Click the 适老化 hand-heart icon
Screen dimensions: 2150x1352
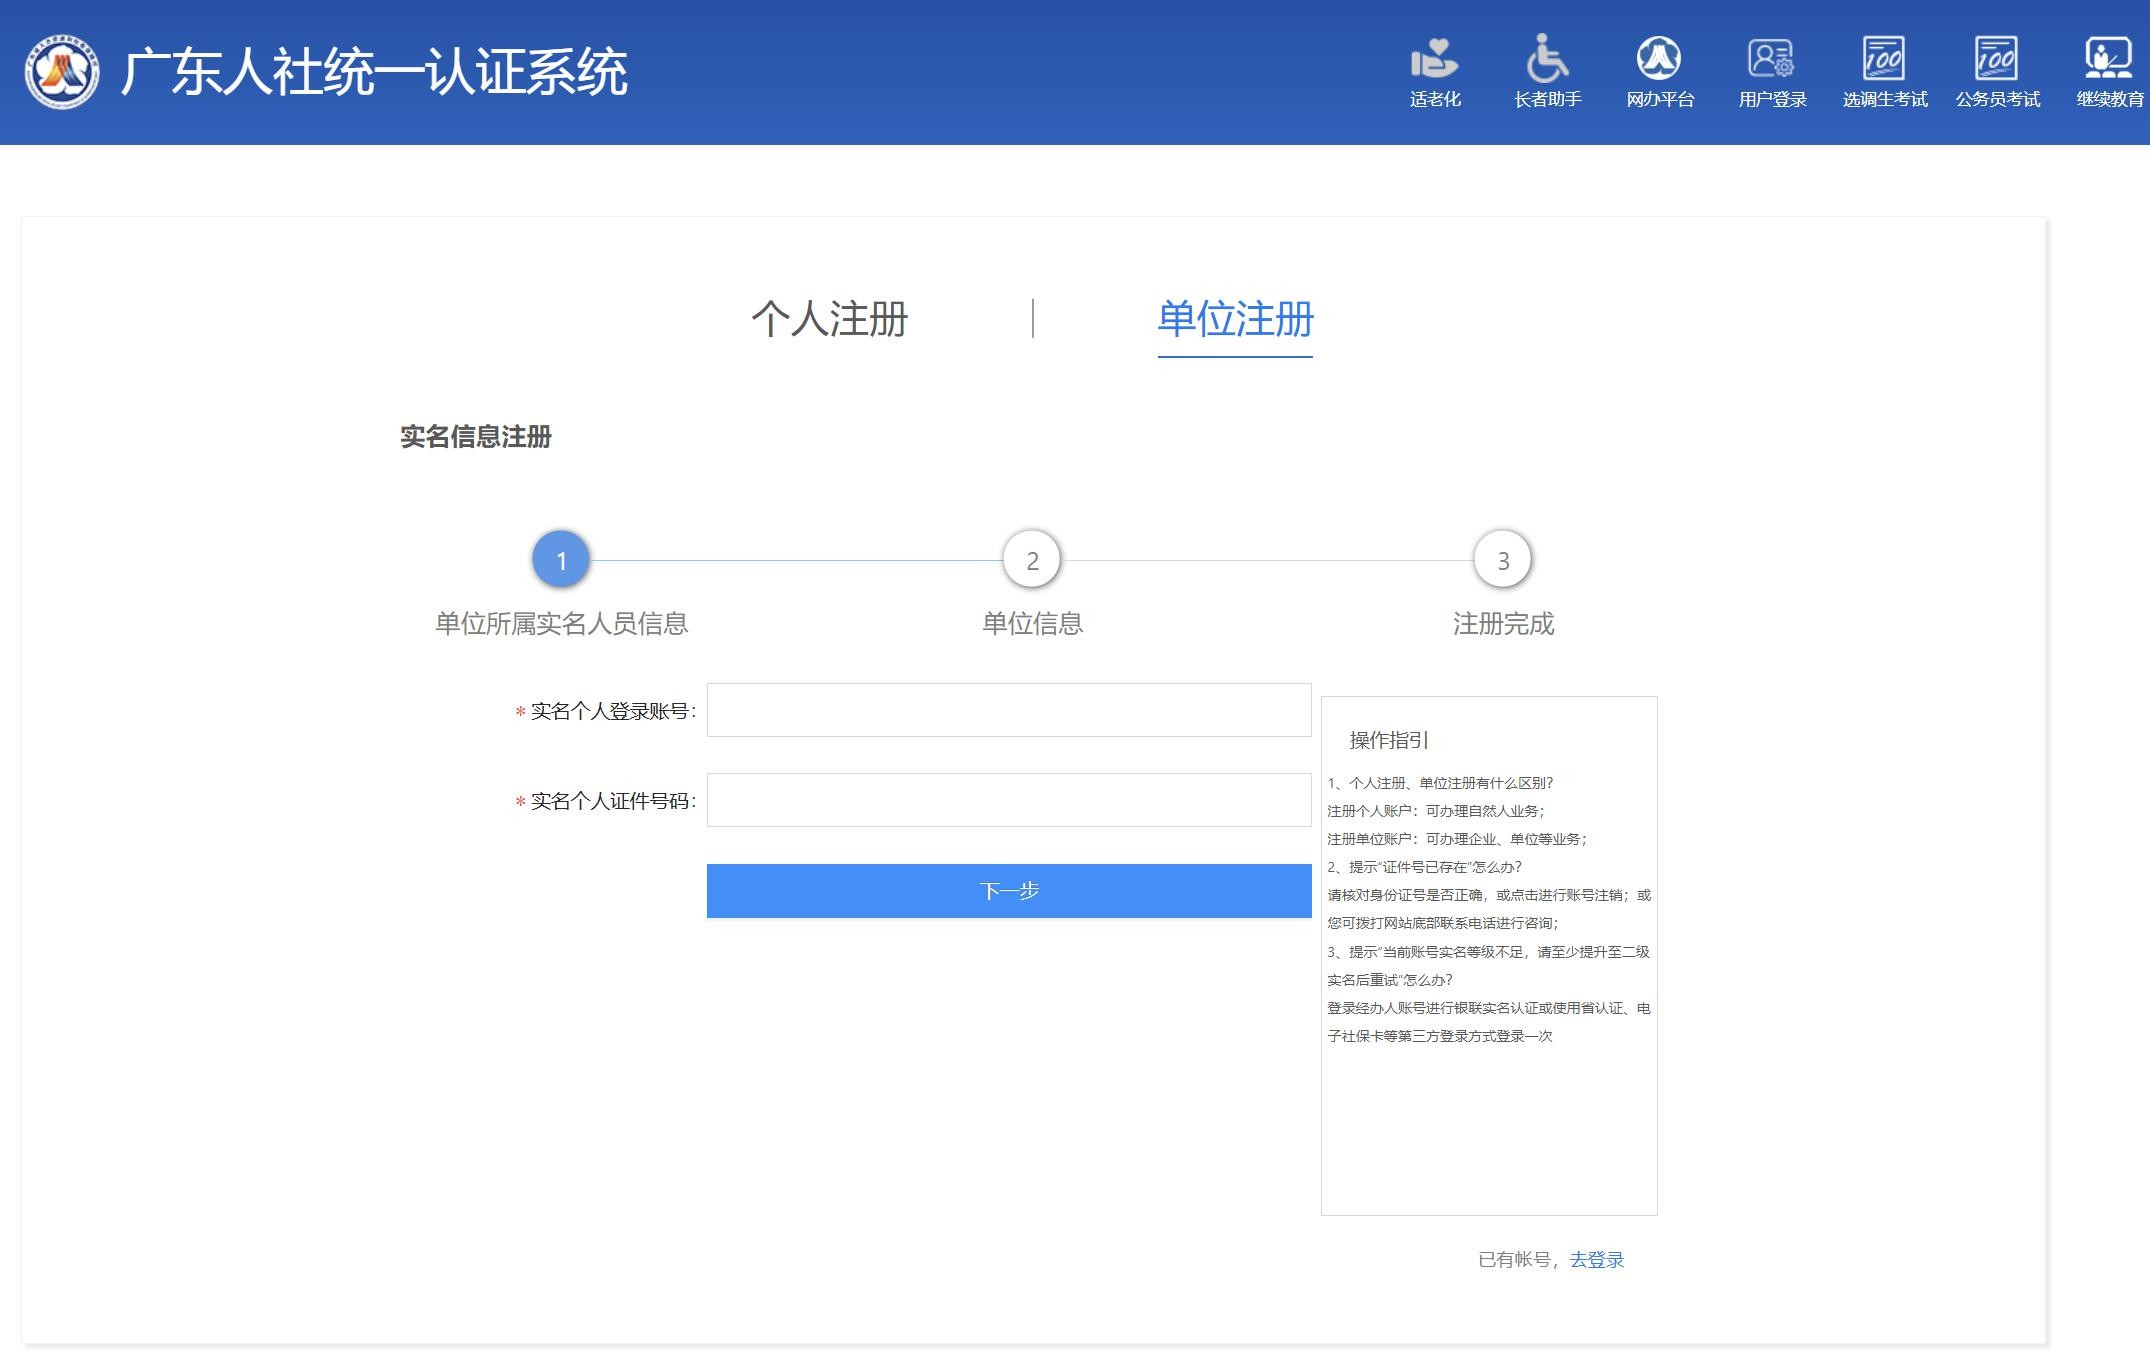[x=1435, y=59]
